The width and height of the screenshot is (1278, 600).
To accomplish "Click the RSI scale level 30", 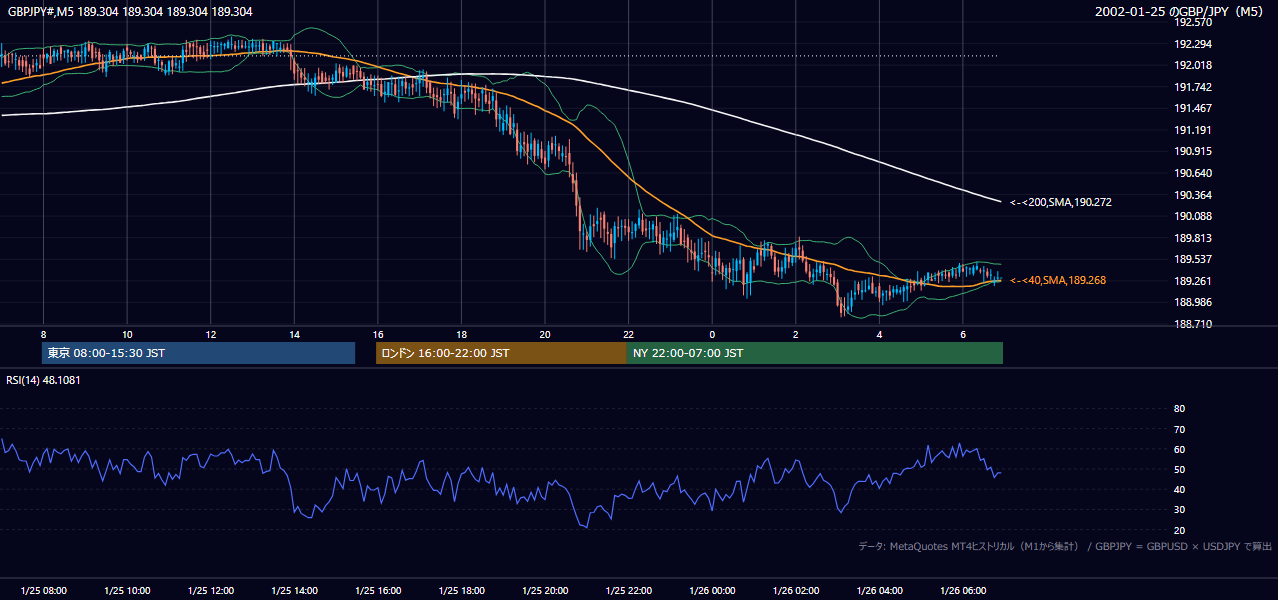I will [x=1179, y=510].
